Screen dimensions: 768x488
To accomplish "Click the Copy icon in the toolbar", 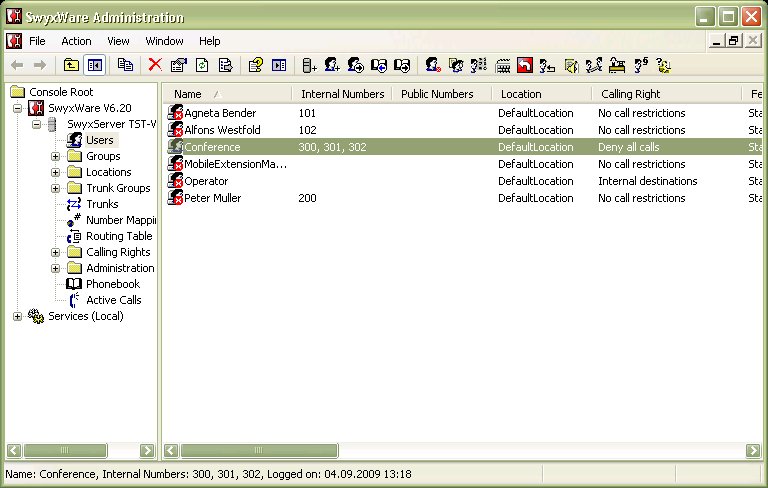I will (x=125, y=65).
